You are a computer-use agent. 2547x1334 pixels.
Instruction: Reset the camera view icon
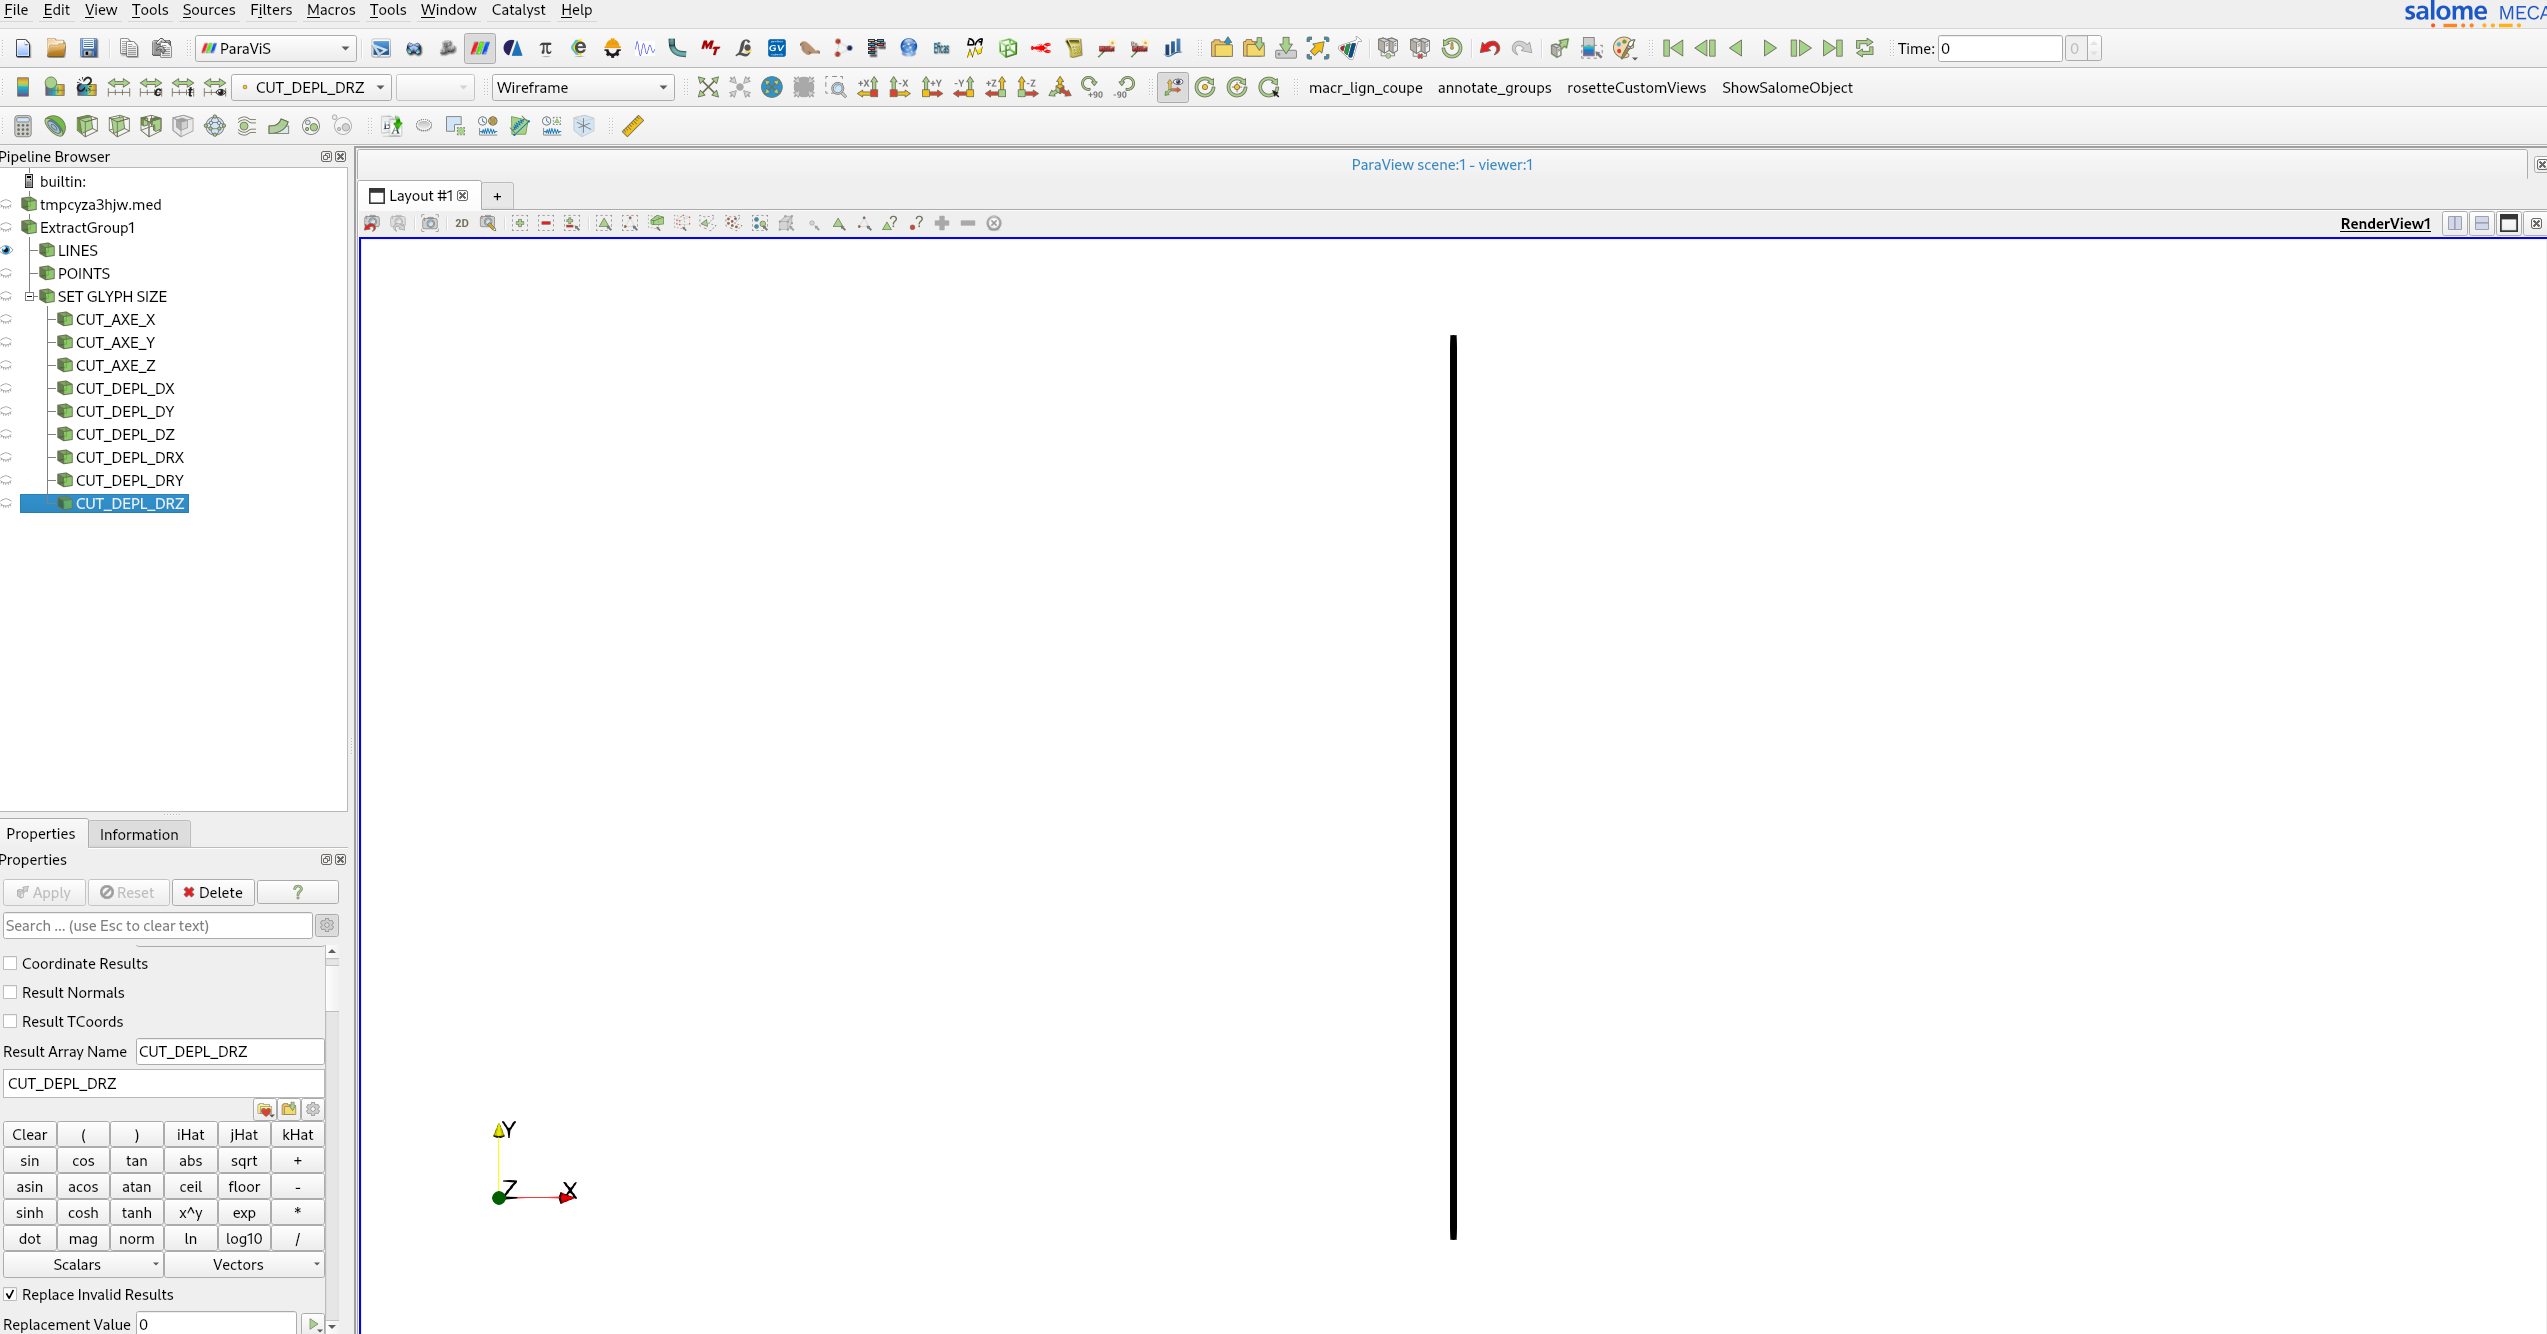click(708, 88)
